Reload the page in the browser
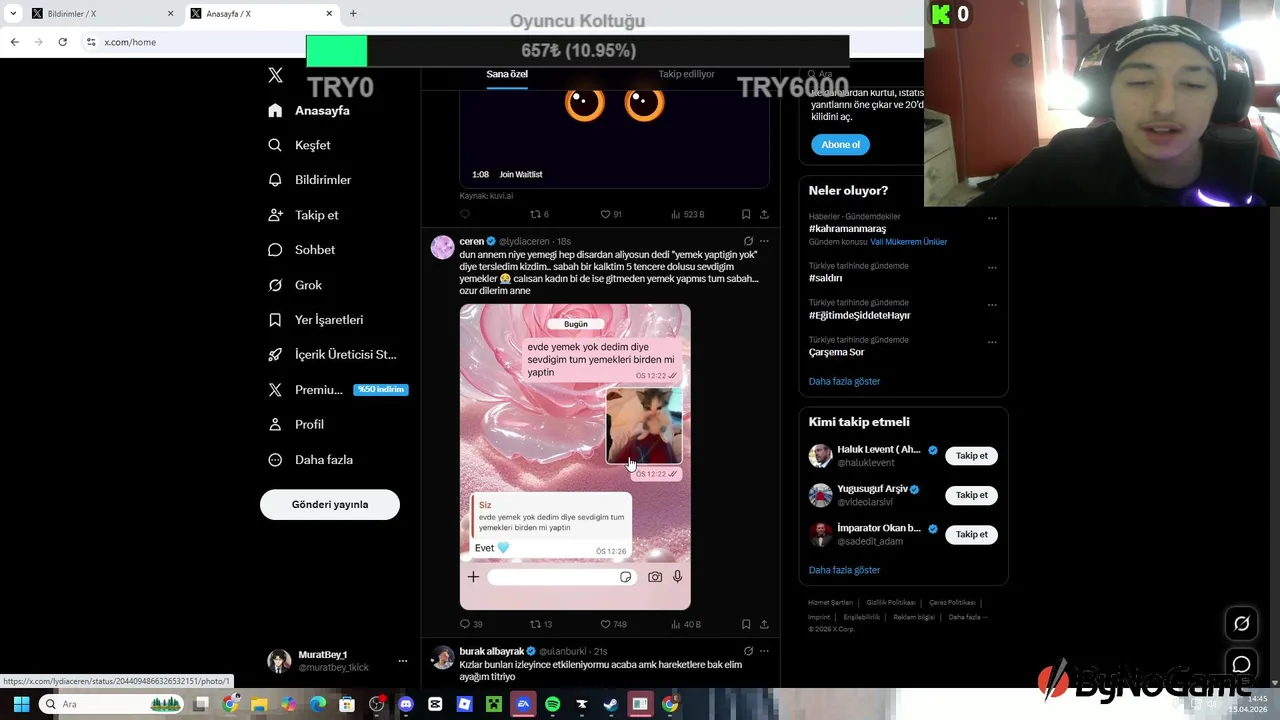 coord(62,42)
